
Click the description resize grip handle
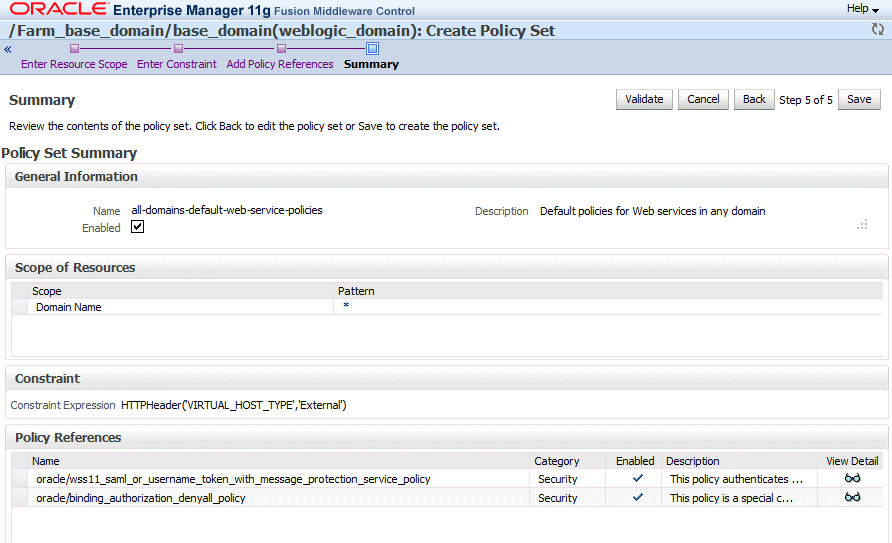pyautogui.click(x=862, y=225)
